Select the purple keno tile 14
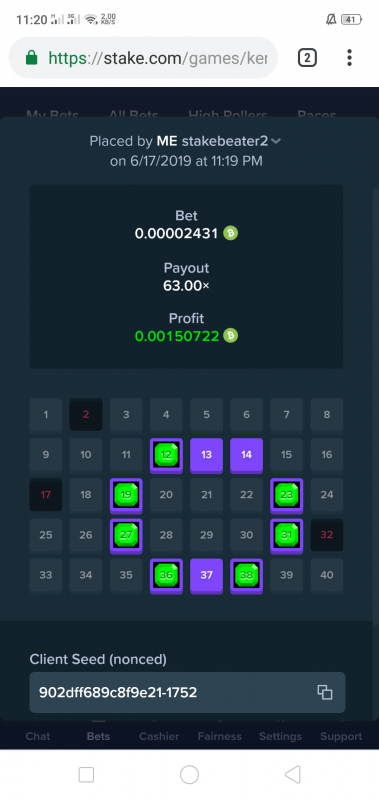This screenshot has width=379, height=800. (246, 455)
